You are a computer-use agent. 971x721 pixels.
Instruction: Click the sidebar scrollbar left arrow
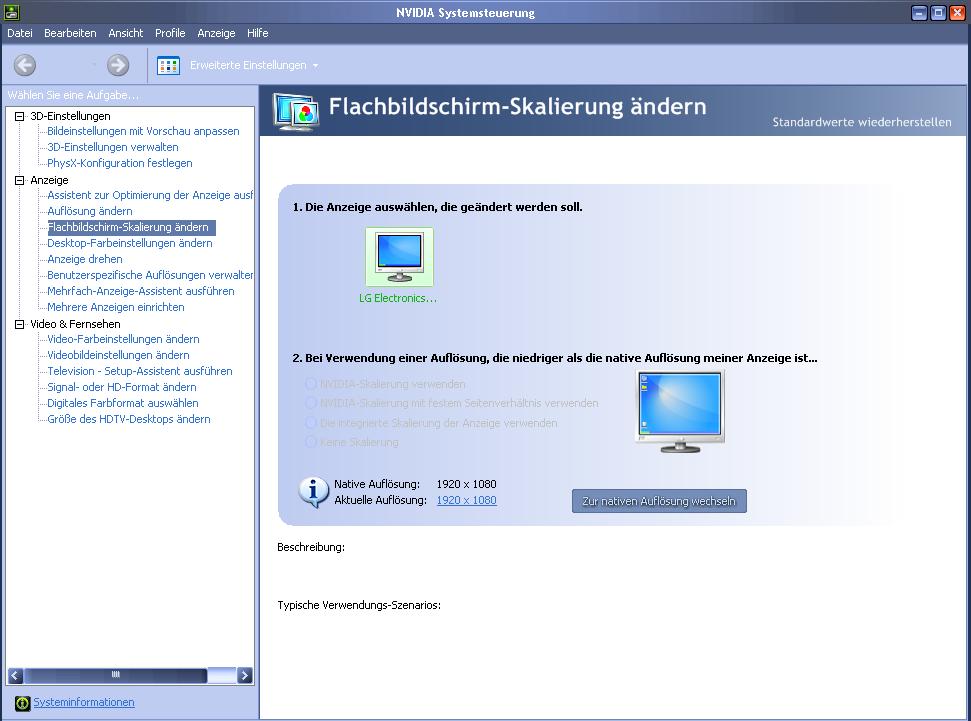(16, 675)
